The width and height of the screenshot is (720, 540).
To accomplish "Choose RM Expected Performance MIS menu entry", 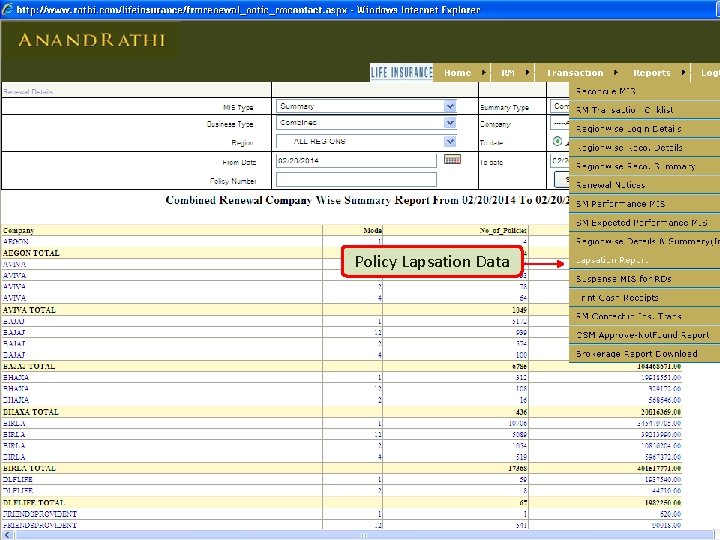I will point(644,222).
